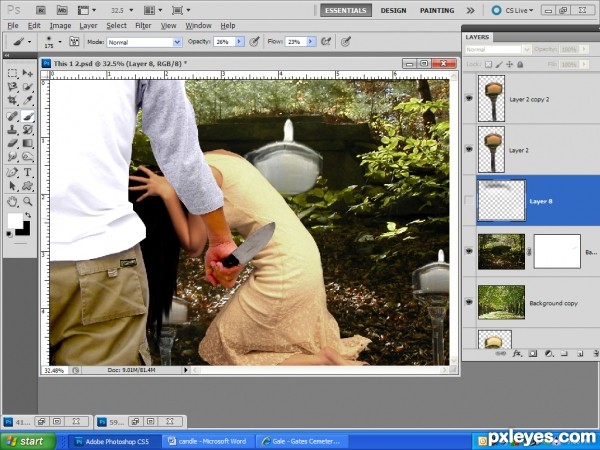The image size is (600, 450).
Task: Open the Image menu
Action: [60, 26]
